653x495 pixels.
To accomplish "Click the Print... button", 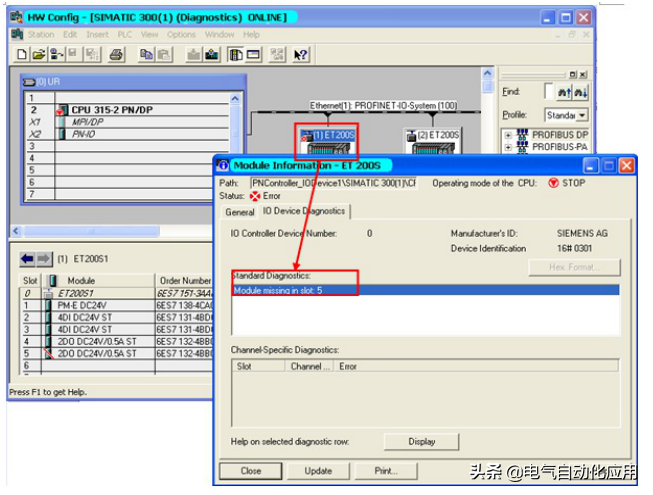I will click(385, 470).
